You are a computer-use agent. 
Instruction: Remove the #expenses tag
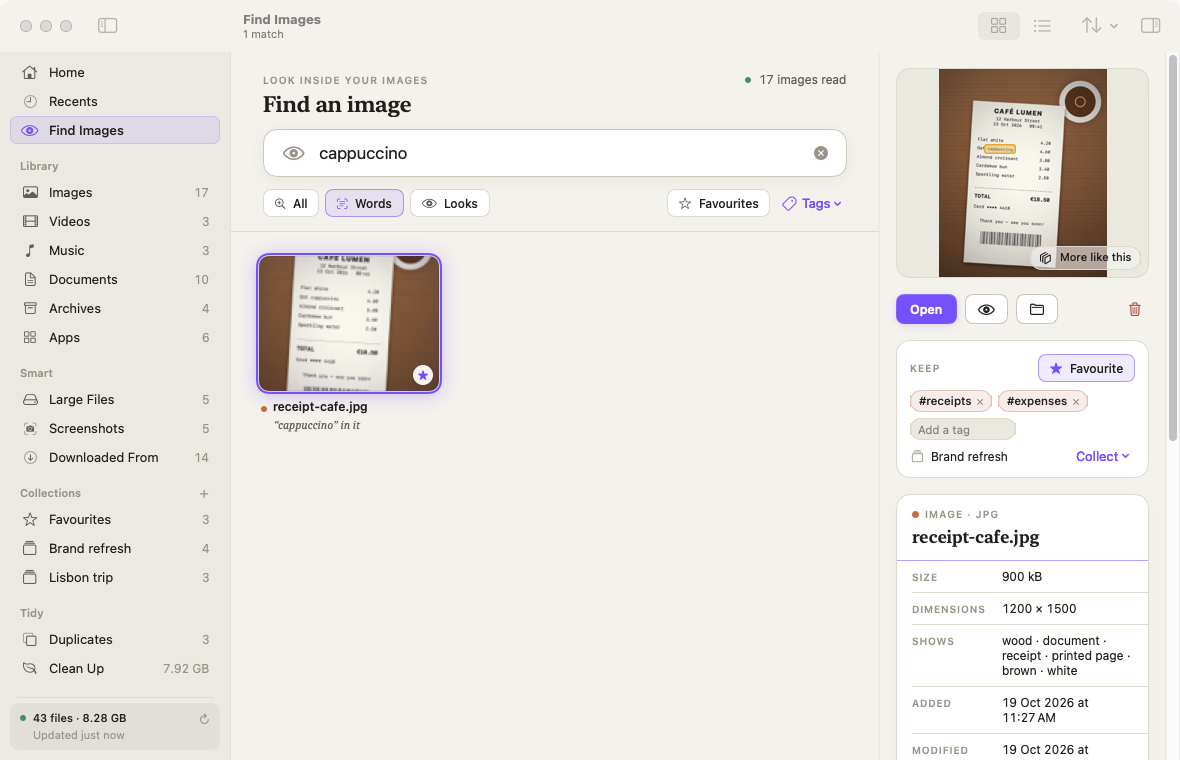(1076, 402)
